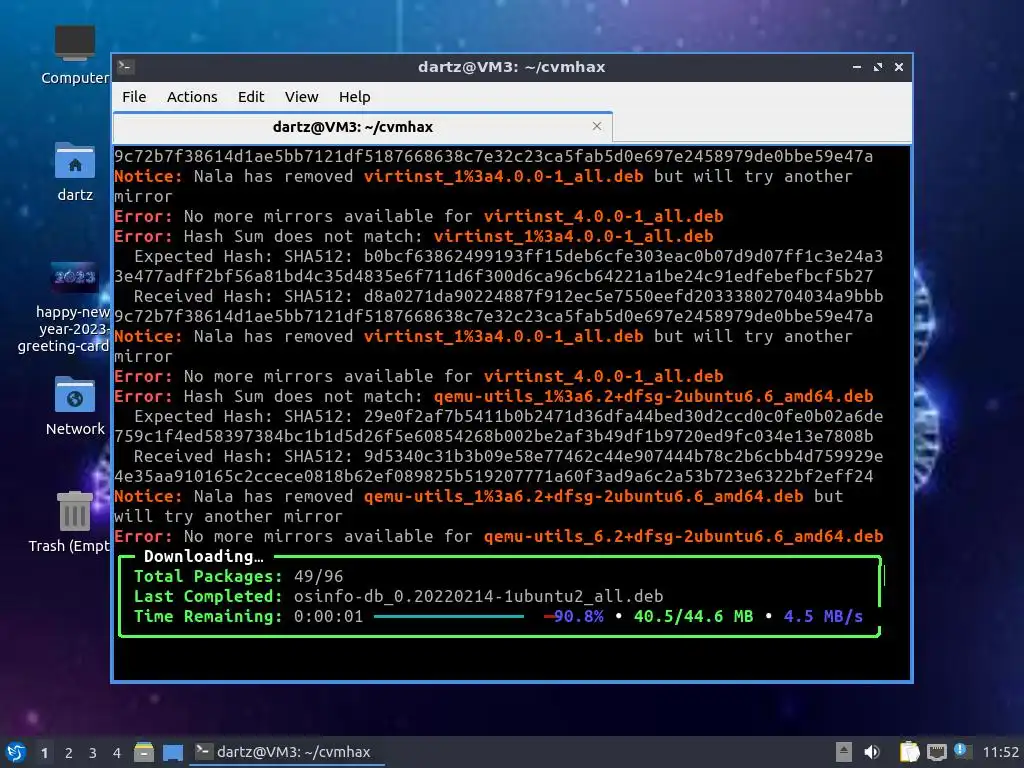The height and width of the screenshot is (768, 1024).
Task: Close the terminal window
Action: pyautogui.click(x=899, y=67)
